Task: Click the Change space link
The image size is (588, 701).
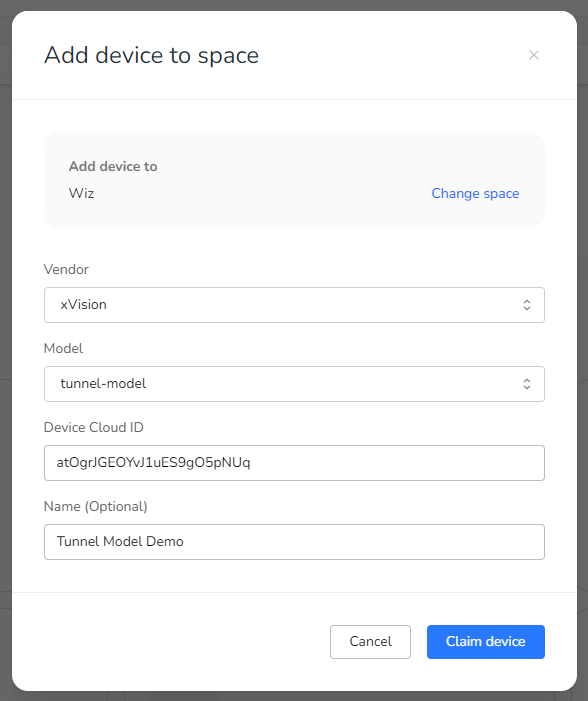Action: (x=475, y=194)
